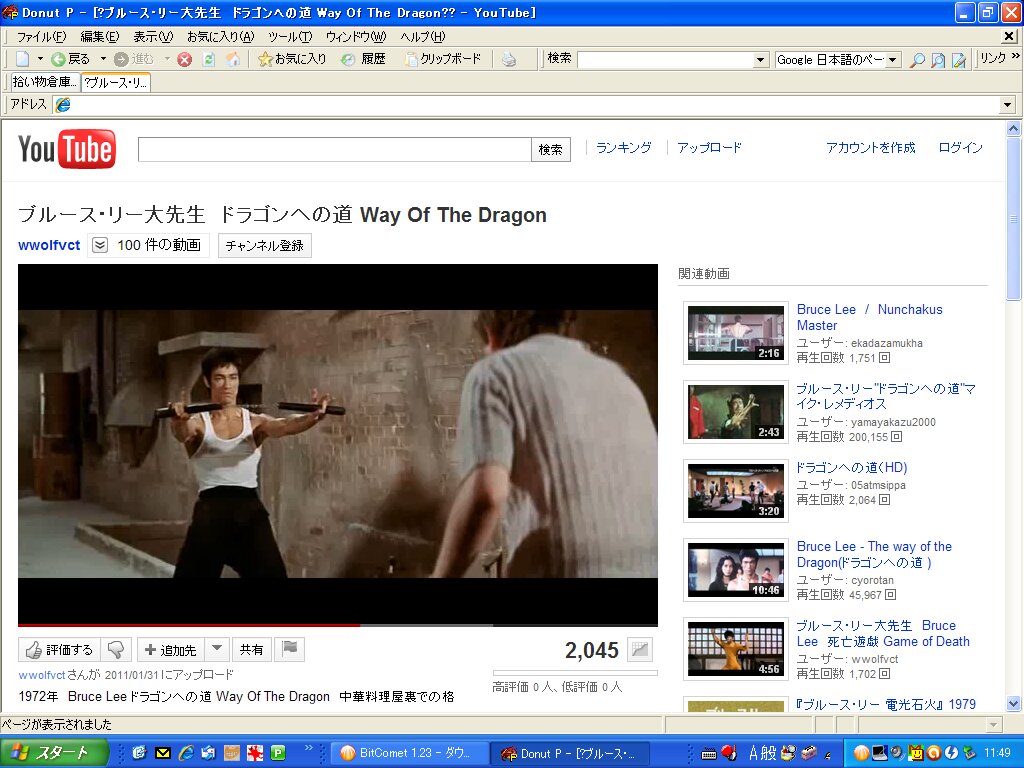
Task: Click the flag report icon under video
Action: [289, 649]
